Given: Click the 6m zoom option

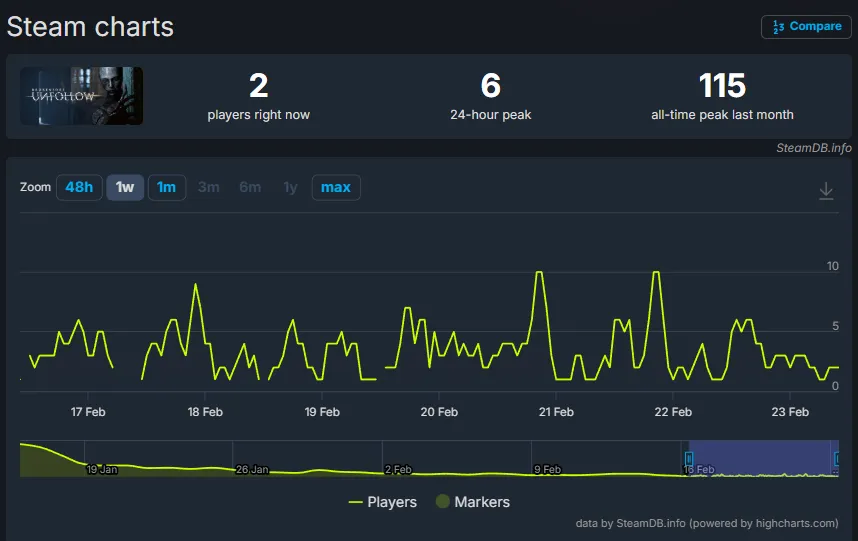Looking at the screenshot, I should pyautogui.click(x=250, y=187).
